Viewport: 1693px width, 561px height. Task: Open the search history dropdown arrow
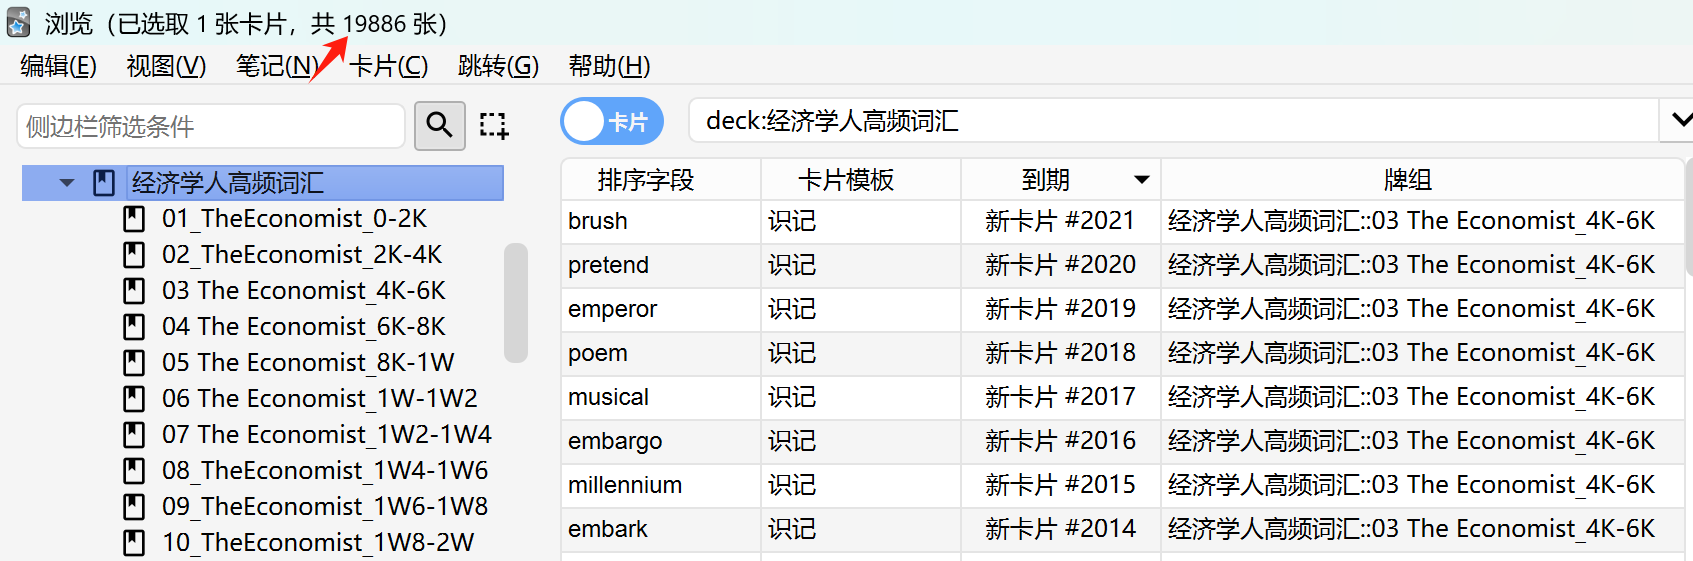[x=1678, y=121]
